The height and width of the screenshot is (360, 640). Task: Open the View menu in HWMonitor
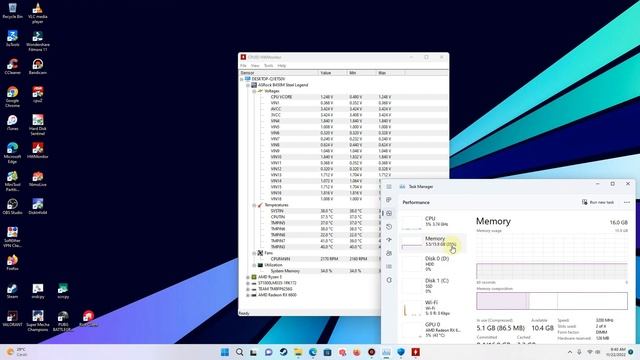[x=255, y=65]
